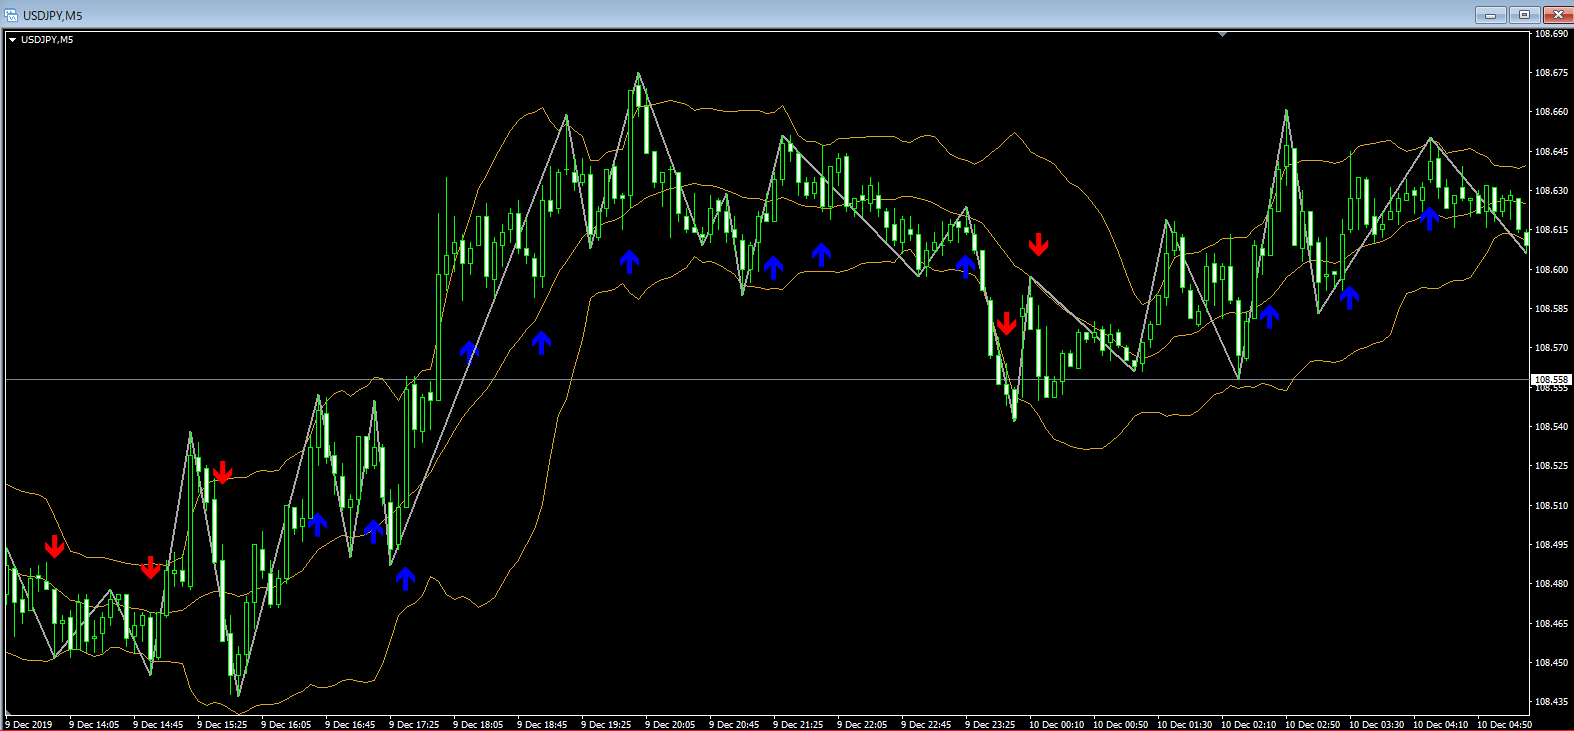Screen dimensions: 1574x731
Task: Select the blue up arrow above 10 Dec 04:10
Action: (1429, 218)
